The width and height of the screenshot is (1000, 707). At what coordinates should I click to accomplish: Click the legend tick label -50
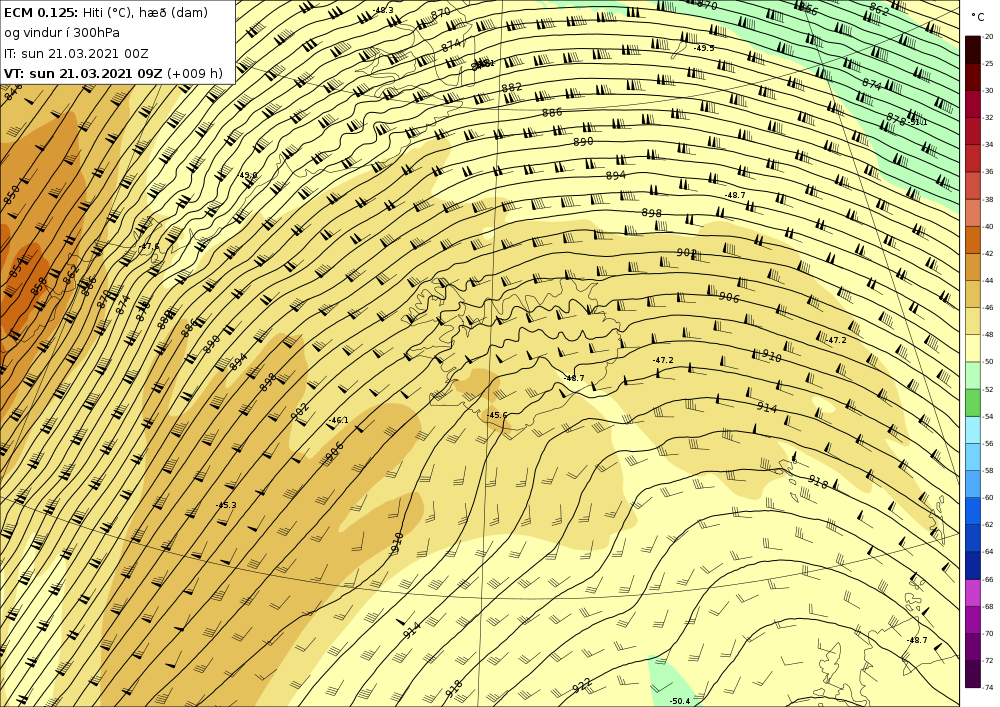point(989,362)
